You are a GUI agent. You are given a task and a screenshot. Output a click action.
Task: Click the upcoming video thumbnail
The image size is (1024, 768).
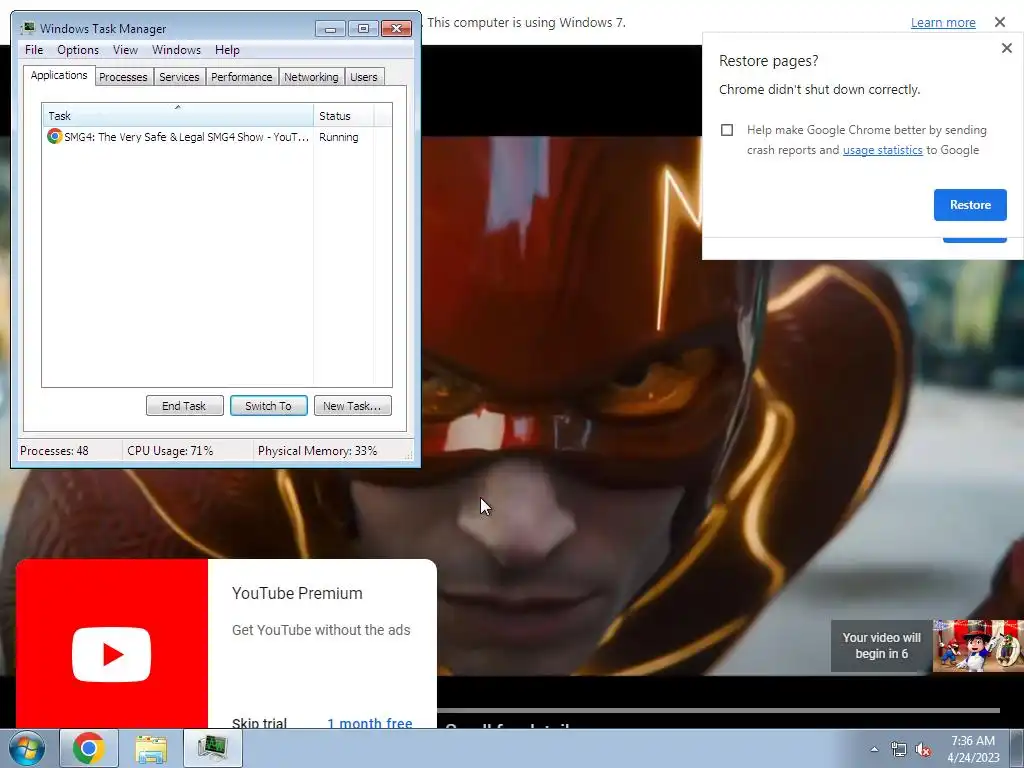click(x=978, y=646)
